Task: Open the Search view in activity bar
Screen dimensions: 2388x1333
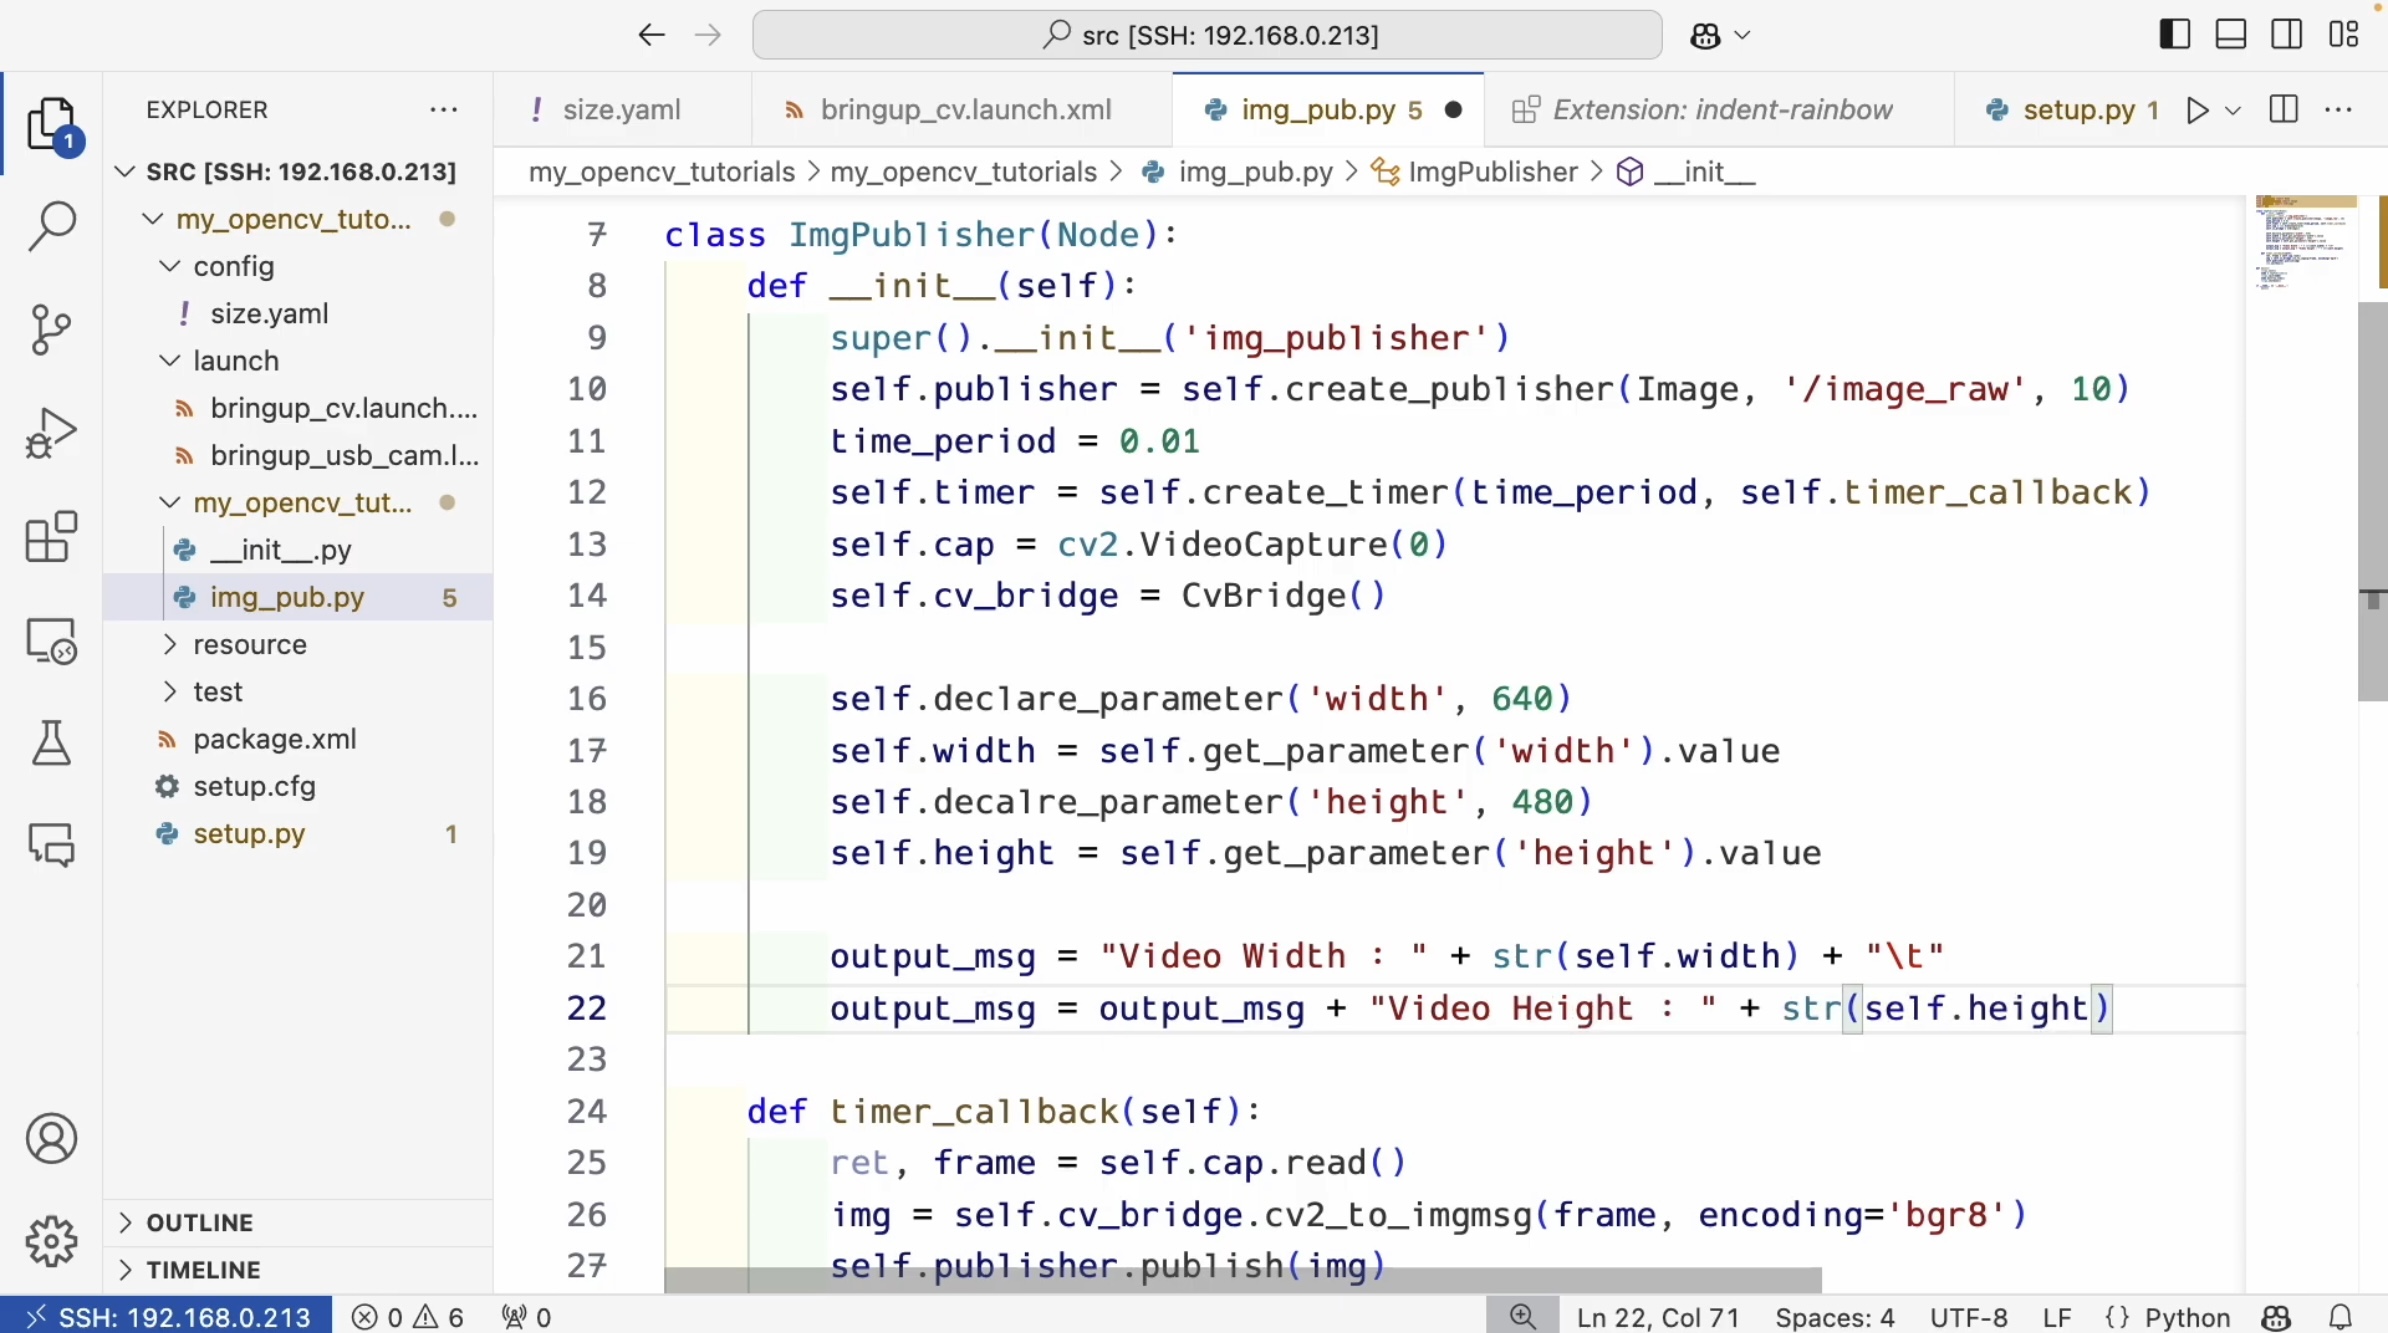Action: click(51, 226)
